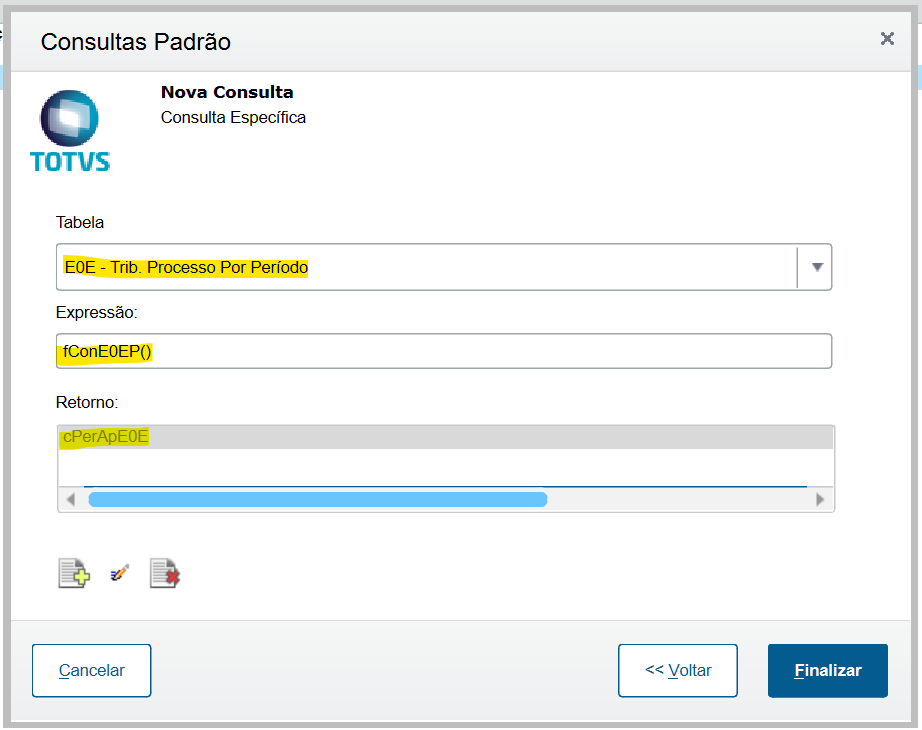Click the delete return item icon
Viewport: 922px width, 730px height.
click(x=164, y=574)
